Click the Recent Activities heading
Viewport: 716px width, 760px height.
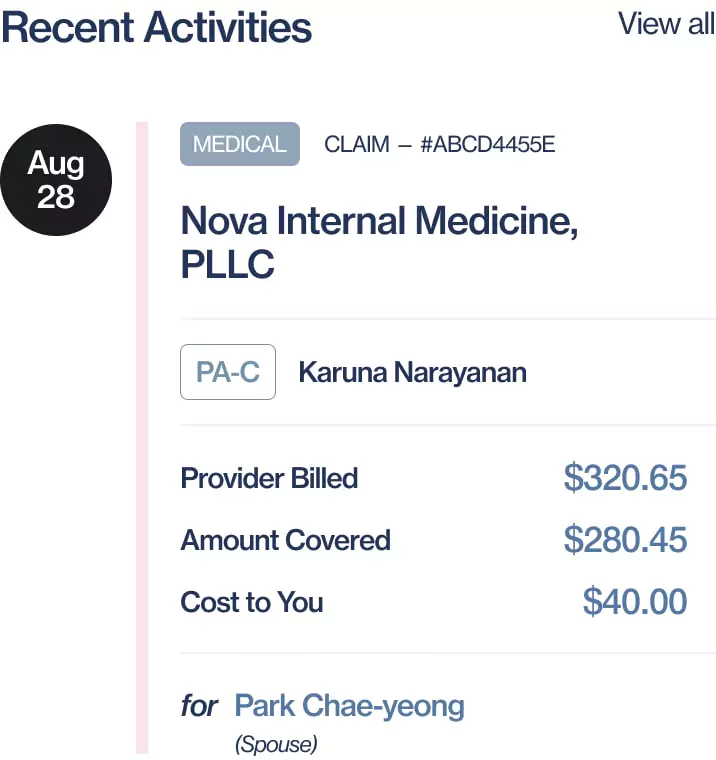[x=157, y=27]
